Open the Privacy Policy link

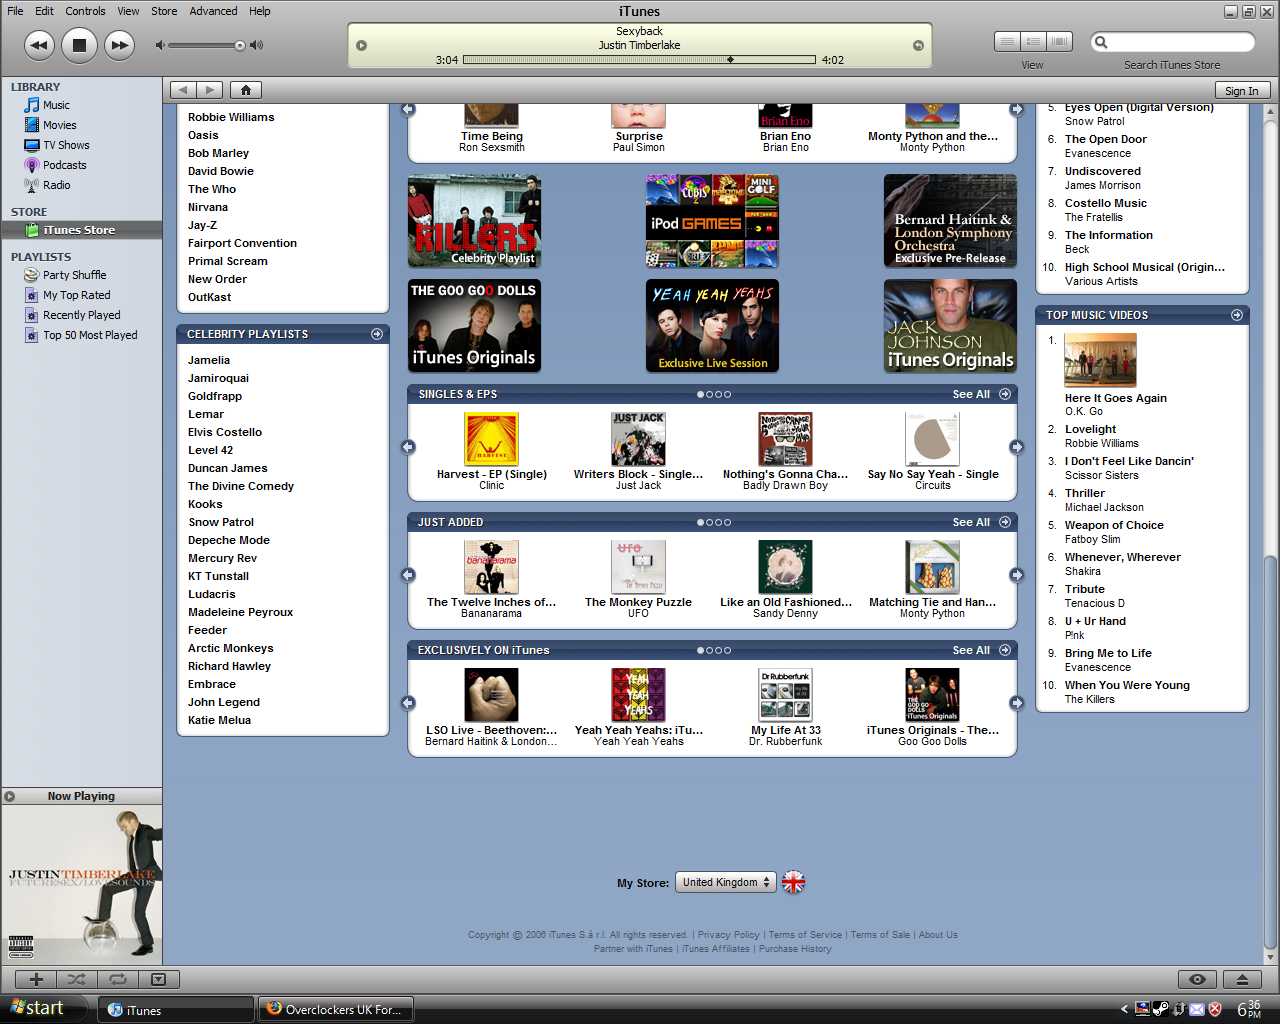pyautogui.click(x=728, y=935)
